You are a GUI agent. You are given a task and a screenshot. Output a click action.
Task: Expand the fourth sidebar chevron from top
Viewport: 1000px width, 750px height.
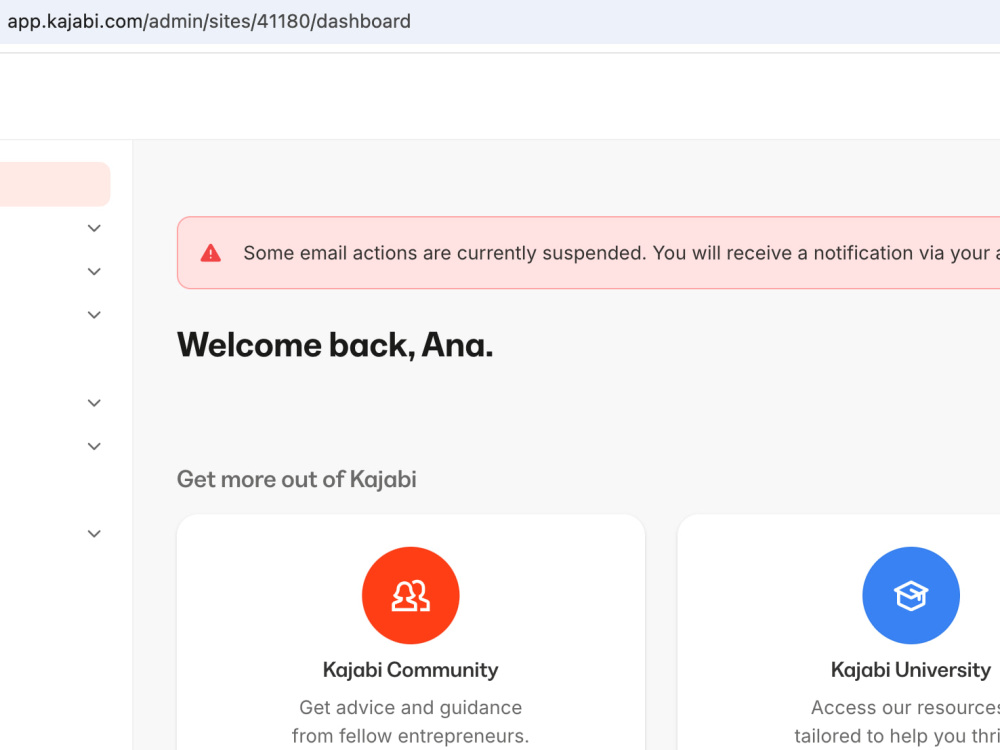coord(94,403)
